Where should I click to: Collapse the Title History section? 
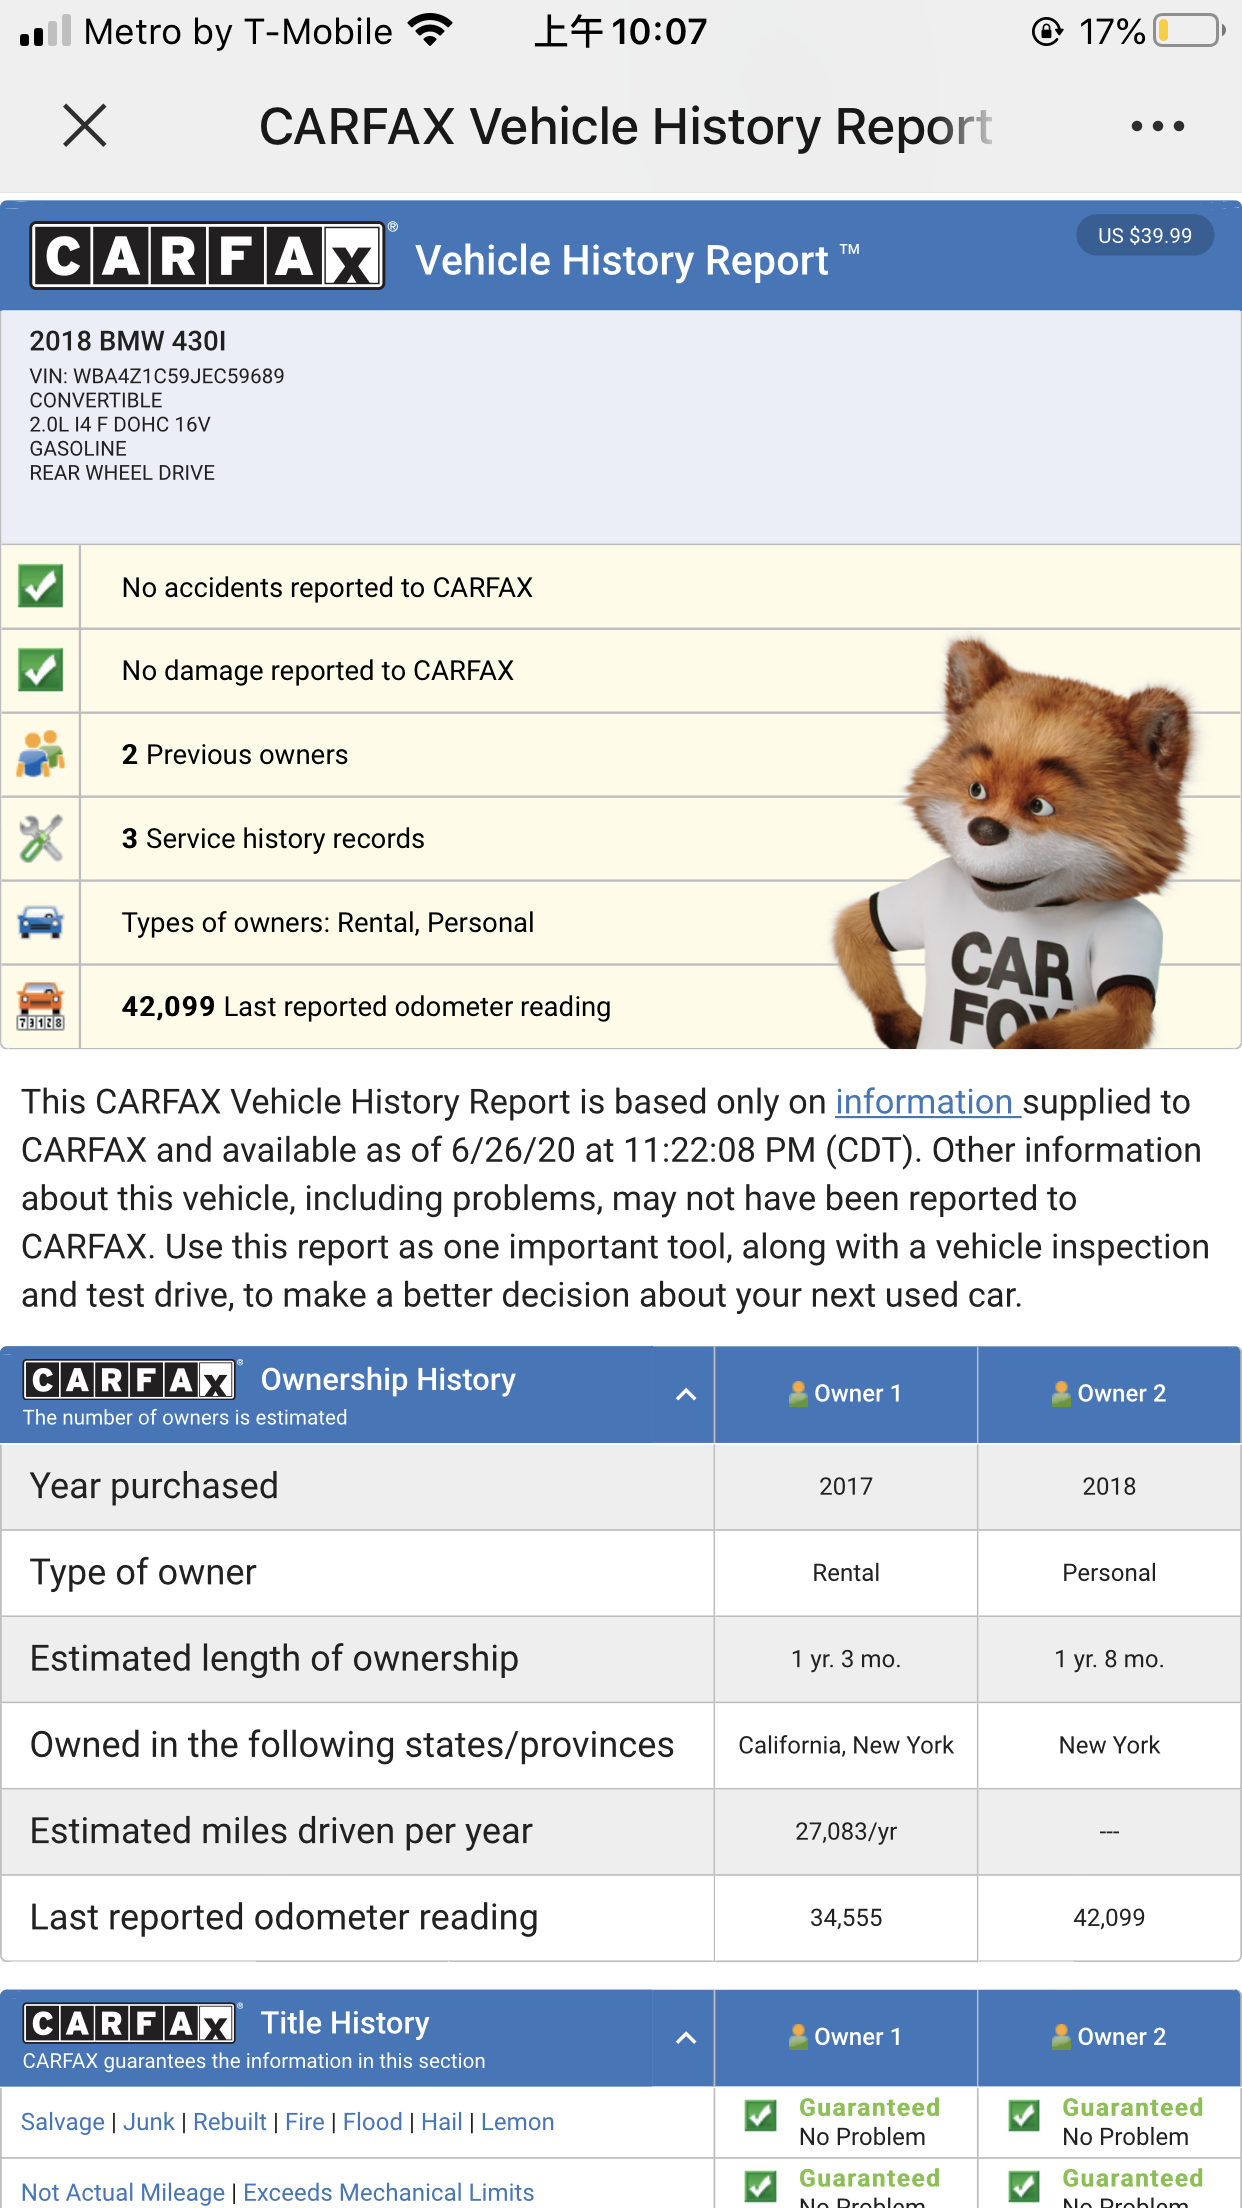pyautogui.click(x=686, y=2038)
